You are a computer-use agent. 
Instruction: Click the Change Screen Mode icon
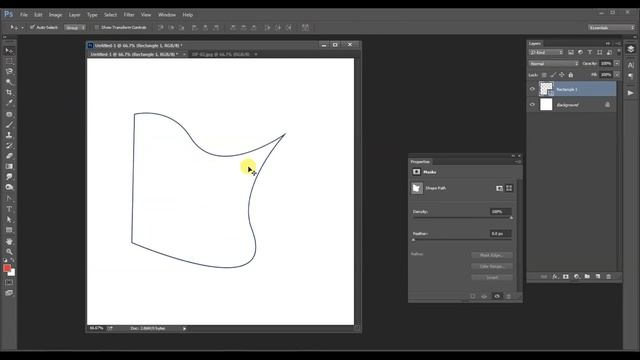tap(9, 293)
